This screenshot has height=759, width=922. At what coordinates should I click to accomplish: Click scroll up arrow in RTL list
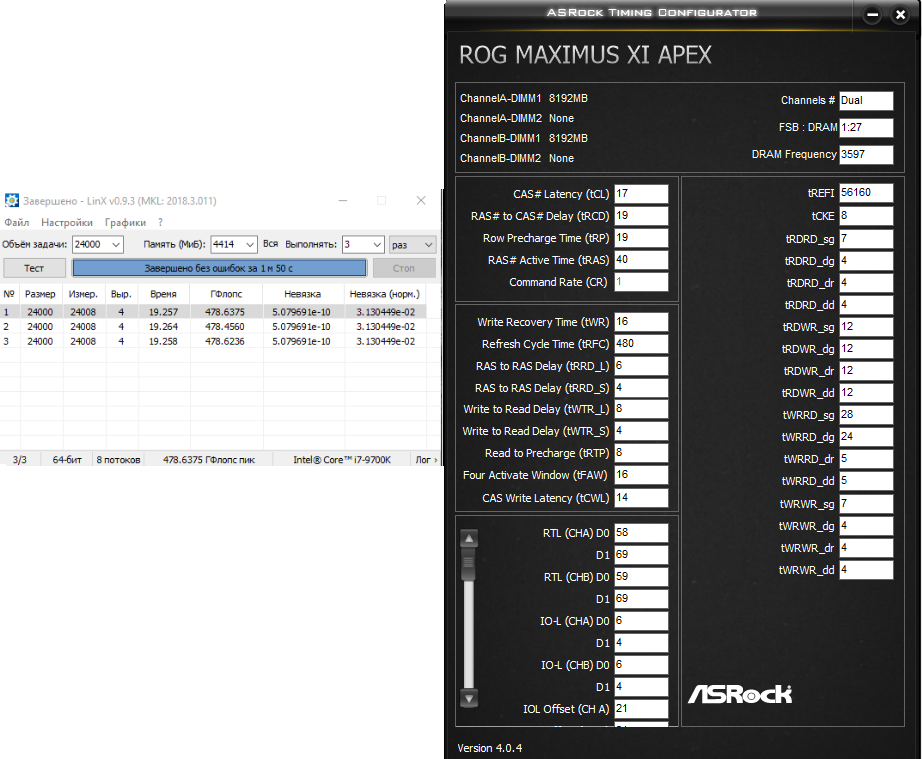tap(469, 538)
